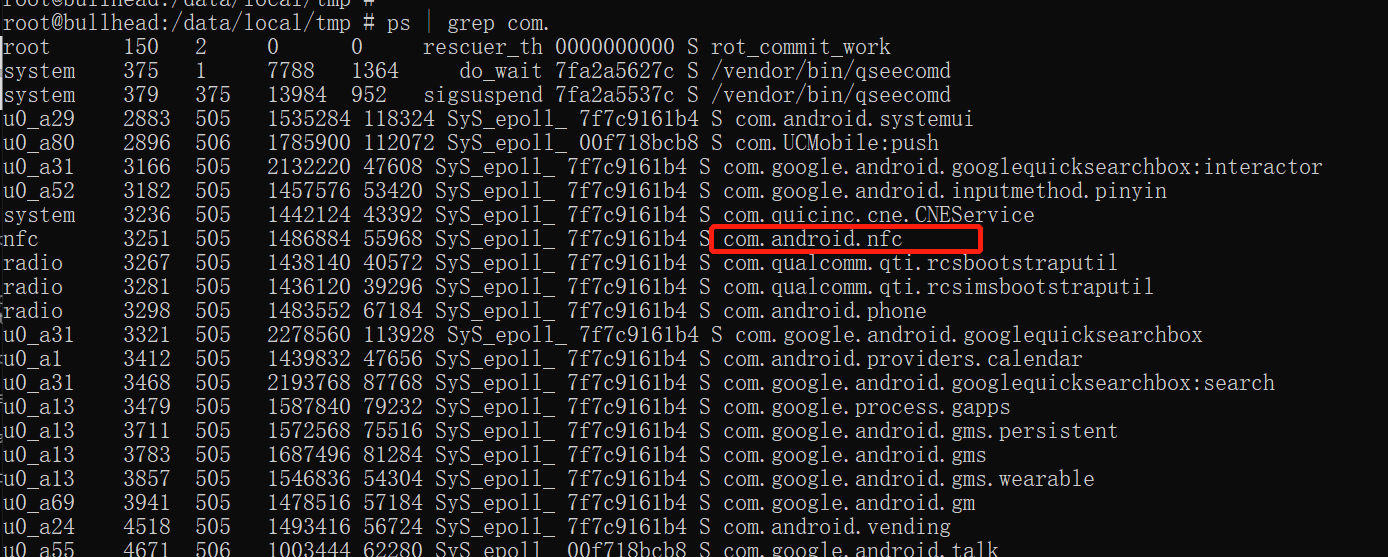Screen dimensions: 1388x557
Task: Click the 'ps | grep com.' command text
Action: (x=470, y=22)
